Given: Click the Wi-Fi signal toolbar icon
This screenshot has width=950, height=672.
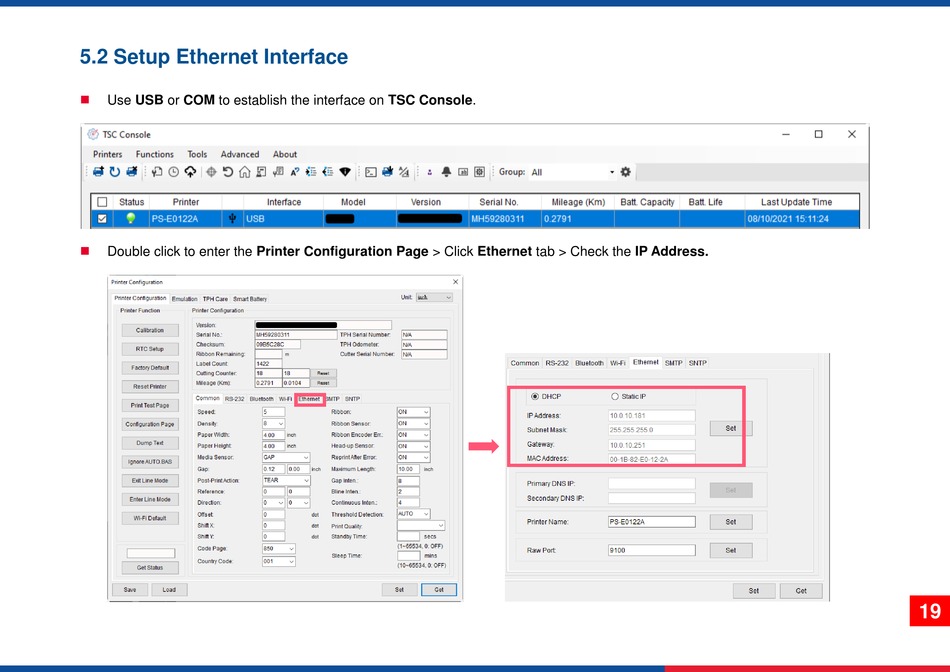Looking at the screenshot, I should pos(345,172).
